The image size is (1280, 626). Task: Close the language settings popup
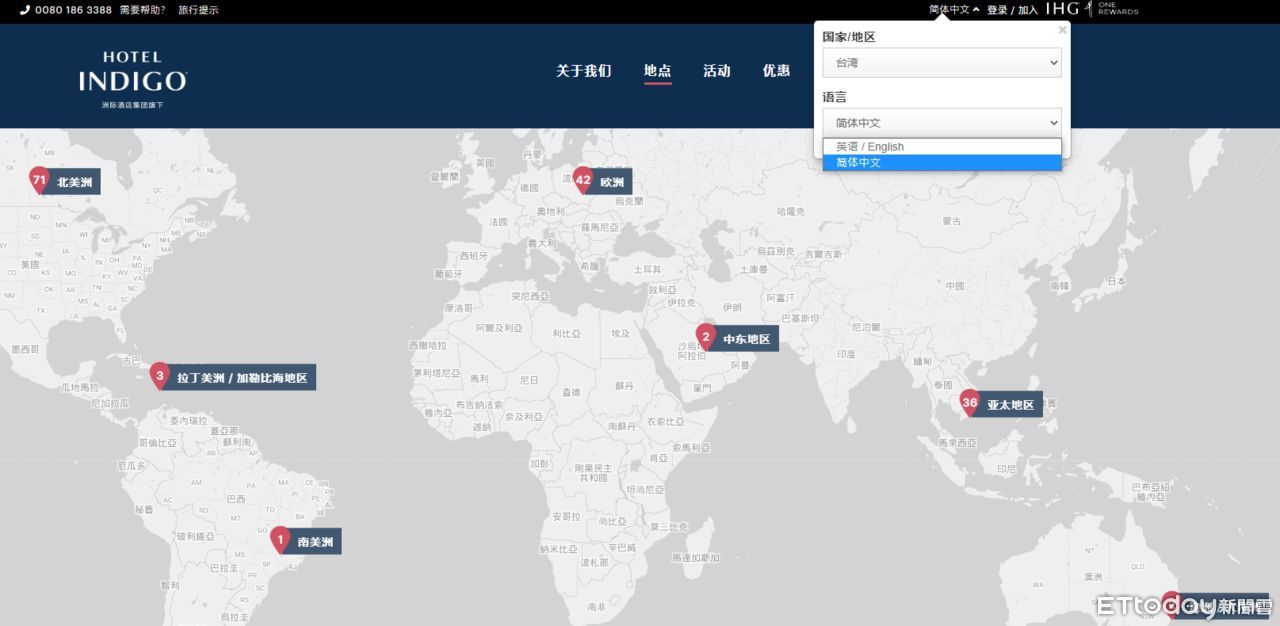pos(1062,30)
